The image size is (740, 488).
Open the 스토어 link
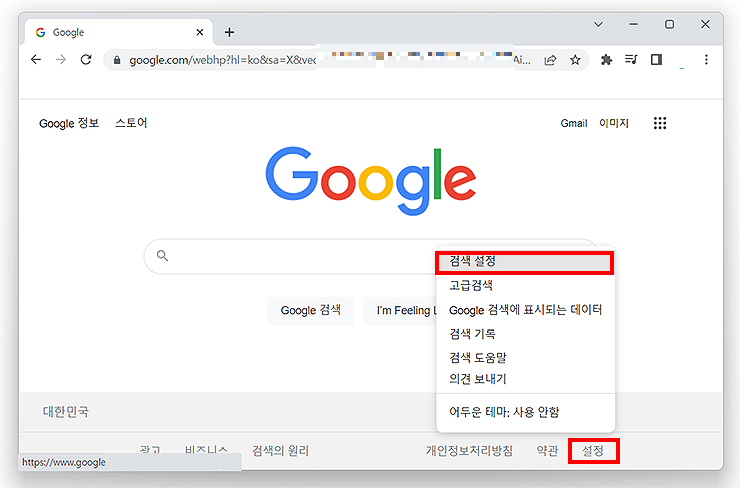131,123
